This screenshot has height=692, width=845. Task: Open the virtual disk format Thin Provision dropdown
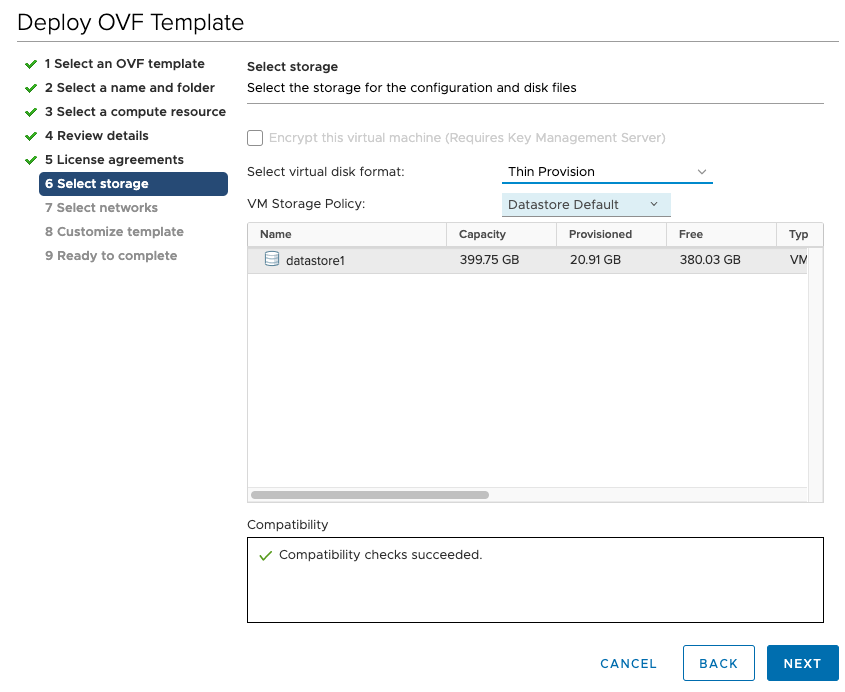[x=607, y=172]
